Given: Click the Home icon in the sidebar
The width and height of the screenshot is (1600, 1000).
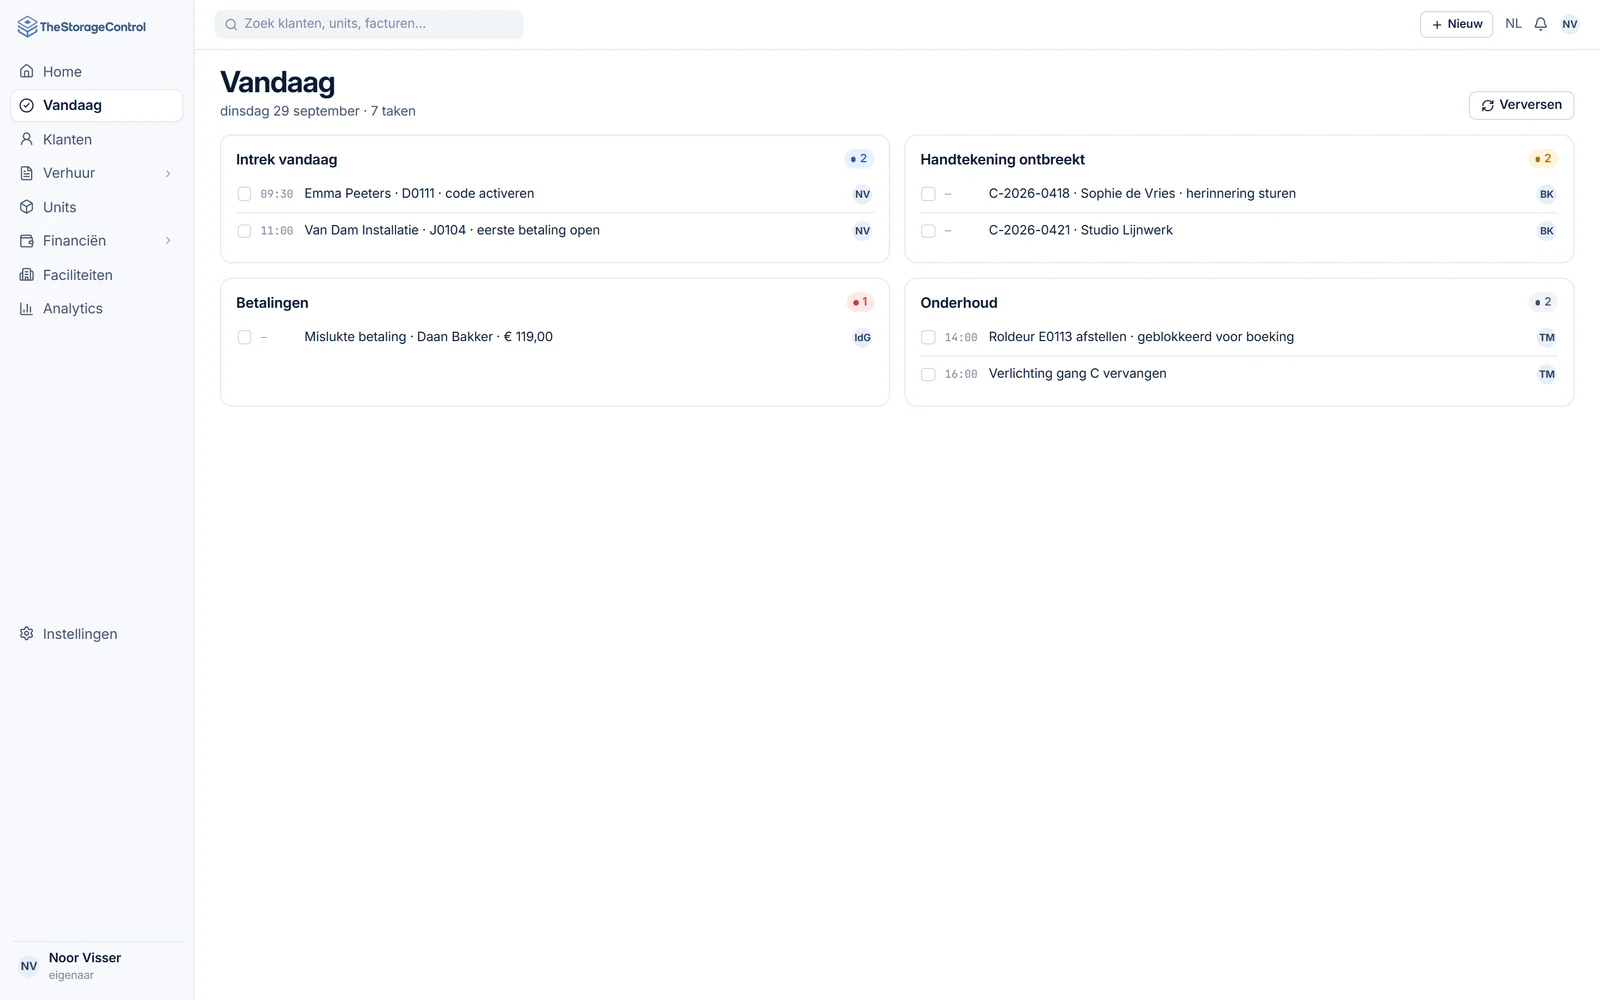Looking at the screenshot, I should pos(27,71).
